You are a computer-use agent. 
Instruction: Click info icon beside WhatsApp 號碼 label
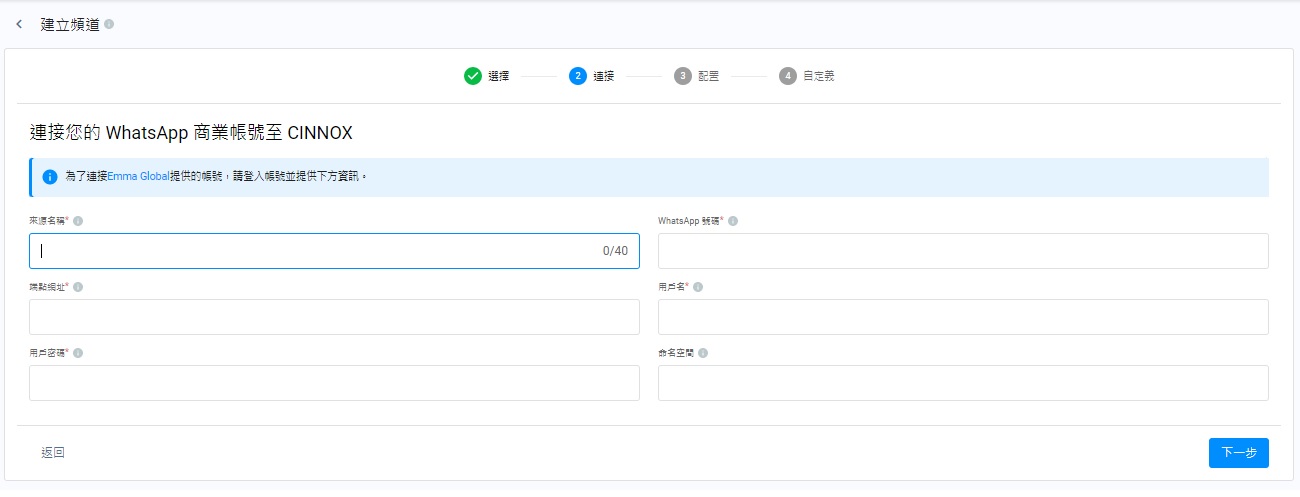pyautogui.click(x=733, y=221)
